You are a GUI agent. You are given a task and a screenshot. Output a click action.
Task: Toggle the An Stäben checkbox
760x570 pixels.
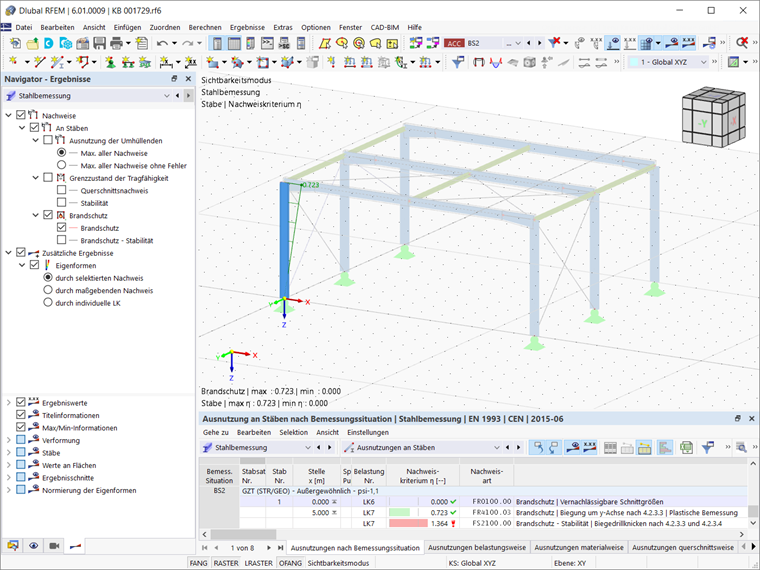pyautogui.click(x=34, y=127)
